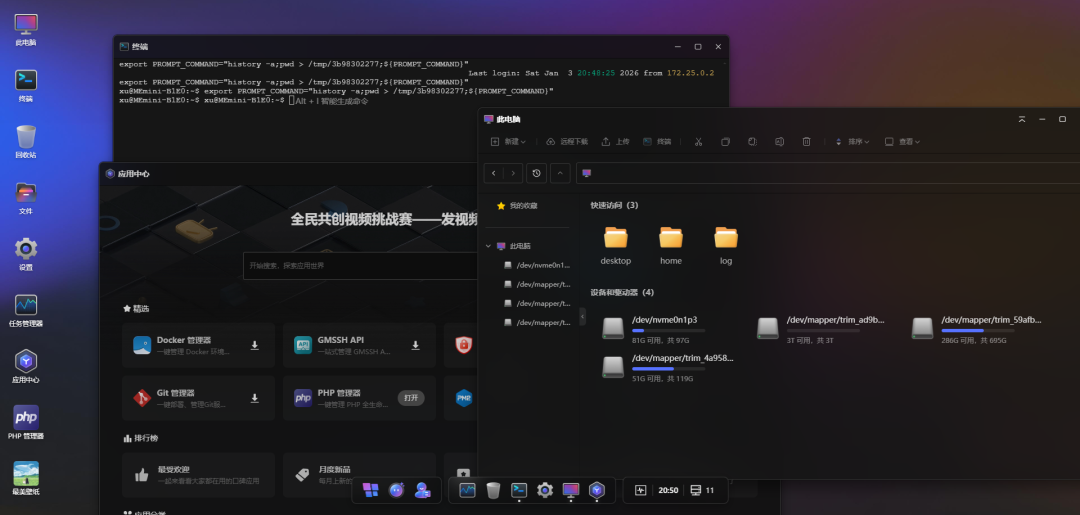Image resolution: width=1080 pixels, height=515 pixels.
Task: Go back with the left arrow in file manager
Action: coord(493,174)
